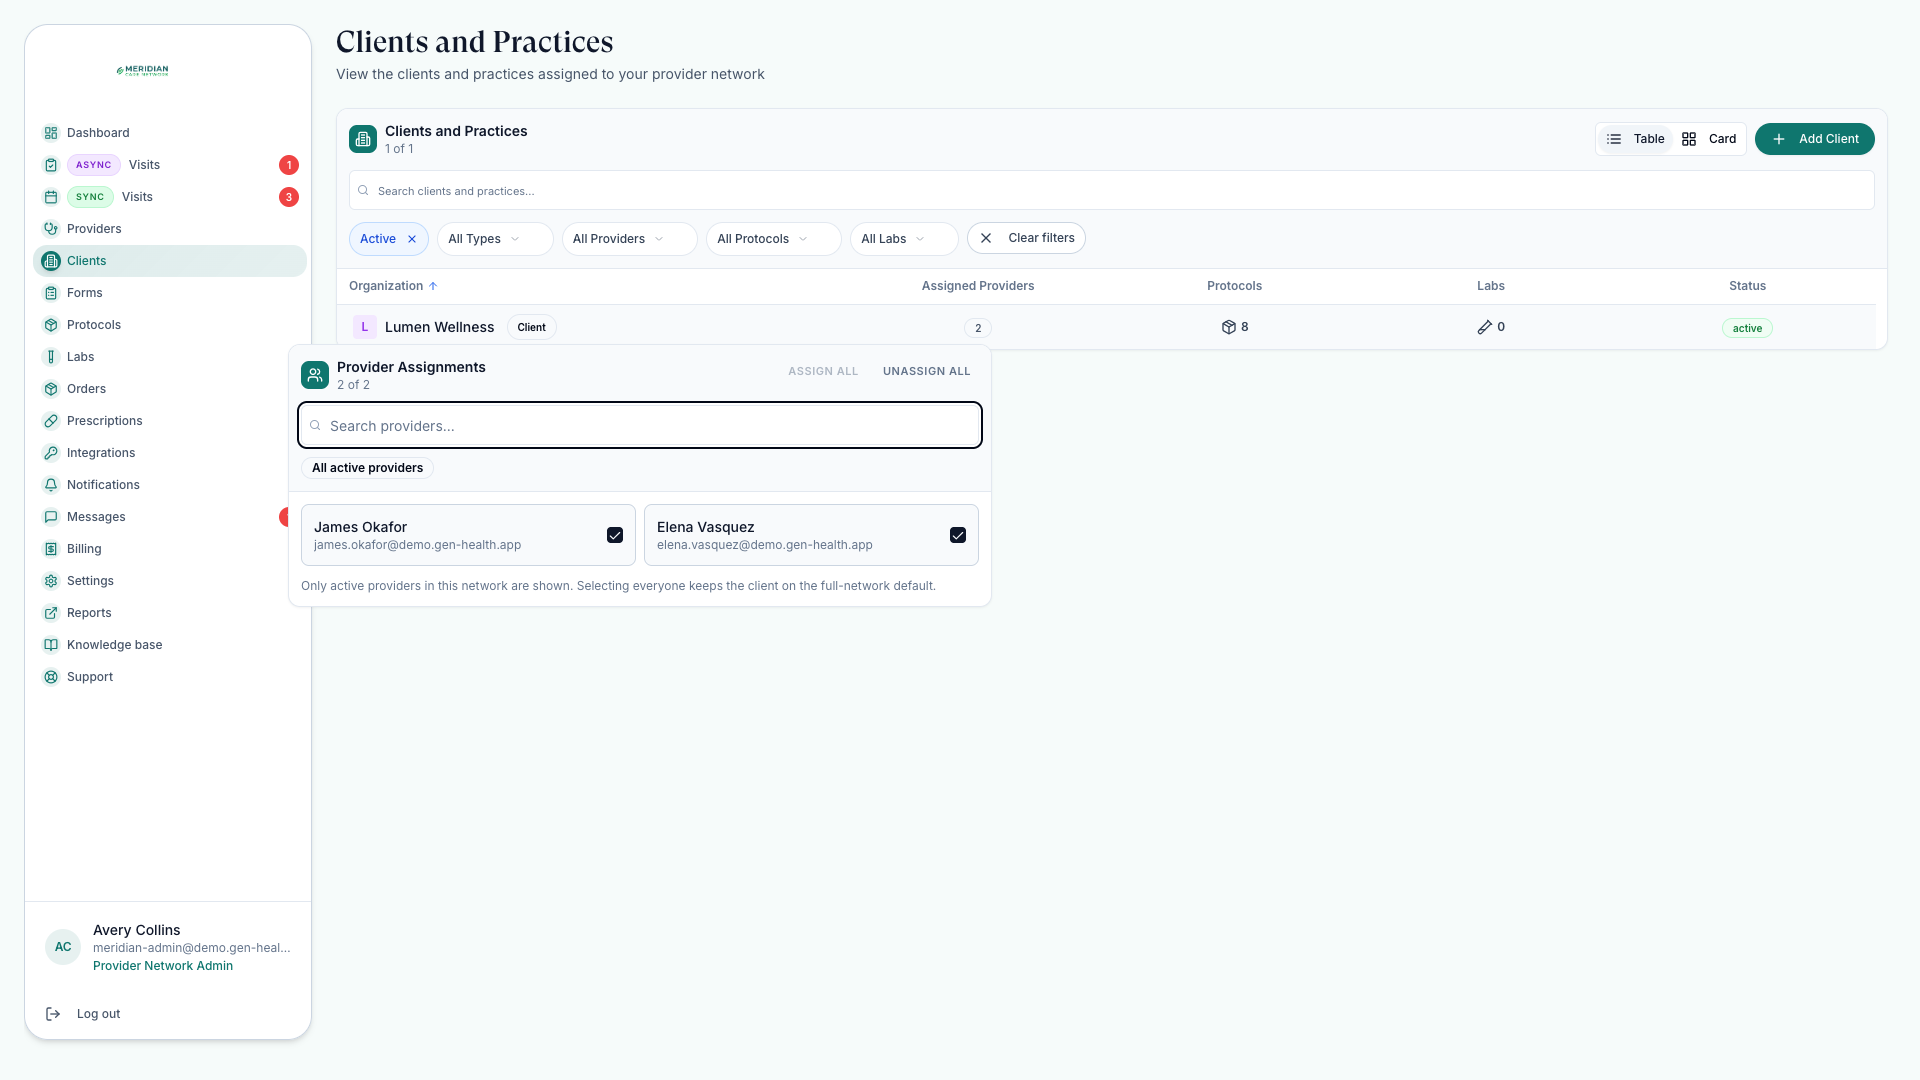The height and width of the screenshot is (1080, 1920).
Task: Click the Log out arrow icon
Action: click(53, 1014)
